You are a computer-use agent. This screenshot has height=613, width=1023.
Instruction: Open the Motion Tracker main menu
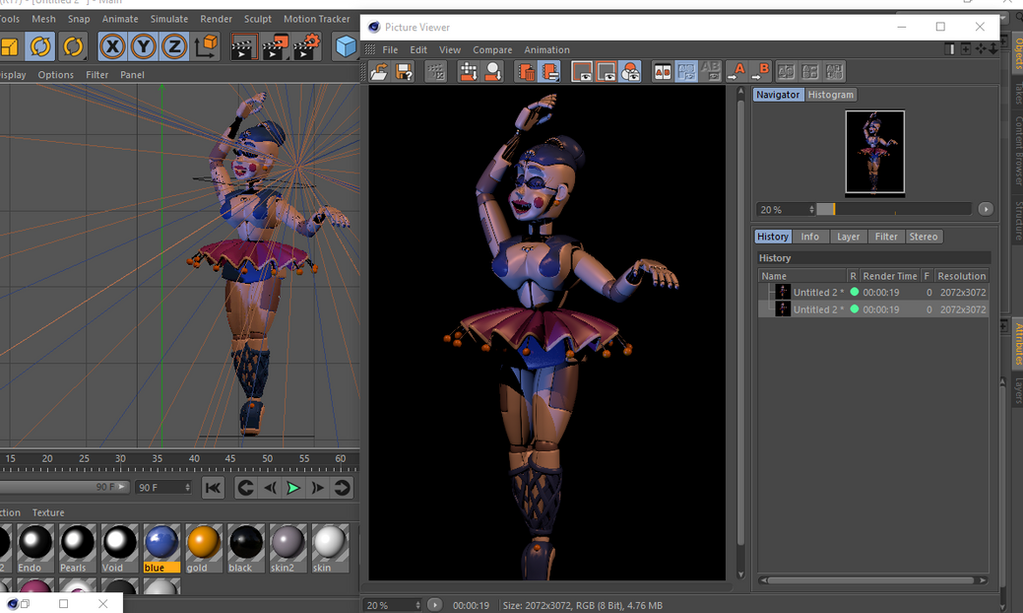point(316,19)
